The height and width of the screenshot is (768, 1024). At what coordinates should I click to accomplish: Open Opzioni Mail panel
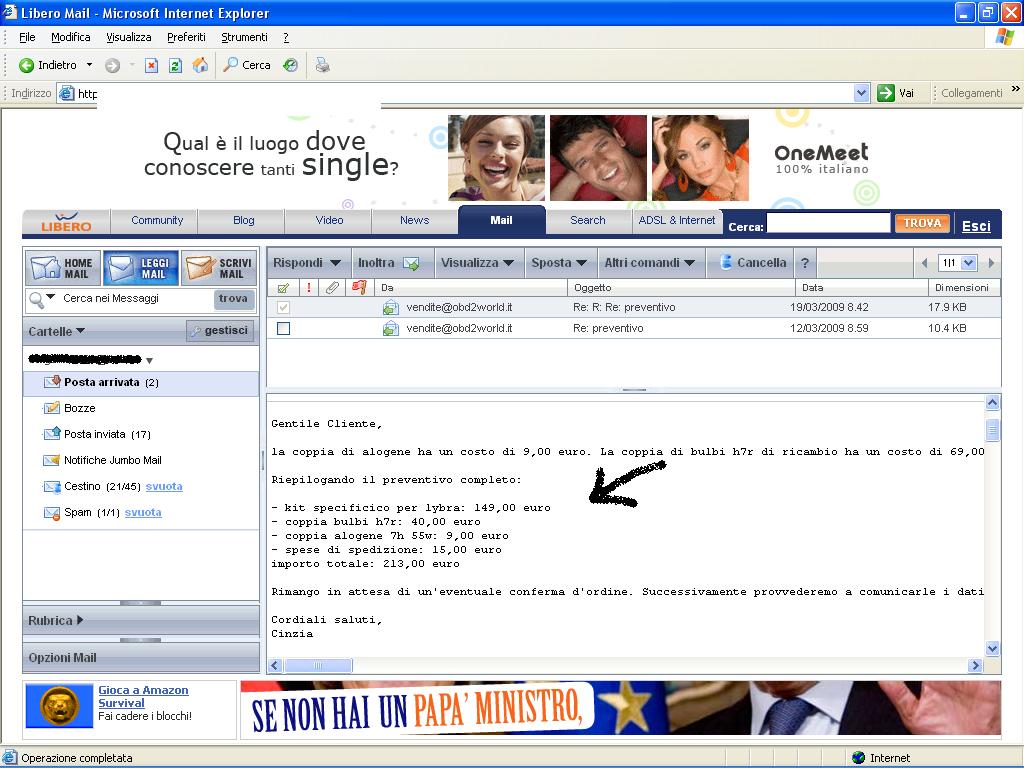tap(141, 658)
